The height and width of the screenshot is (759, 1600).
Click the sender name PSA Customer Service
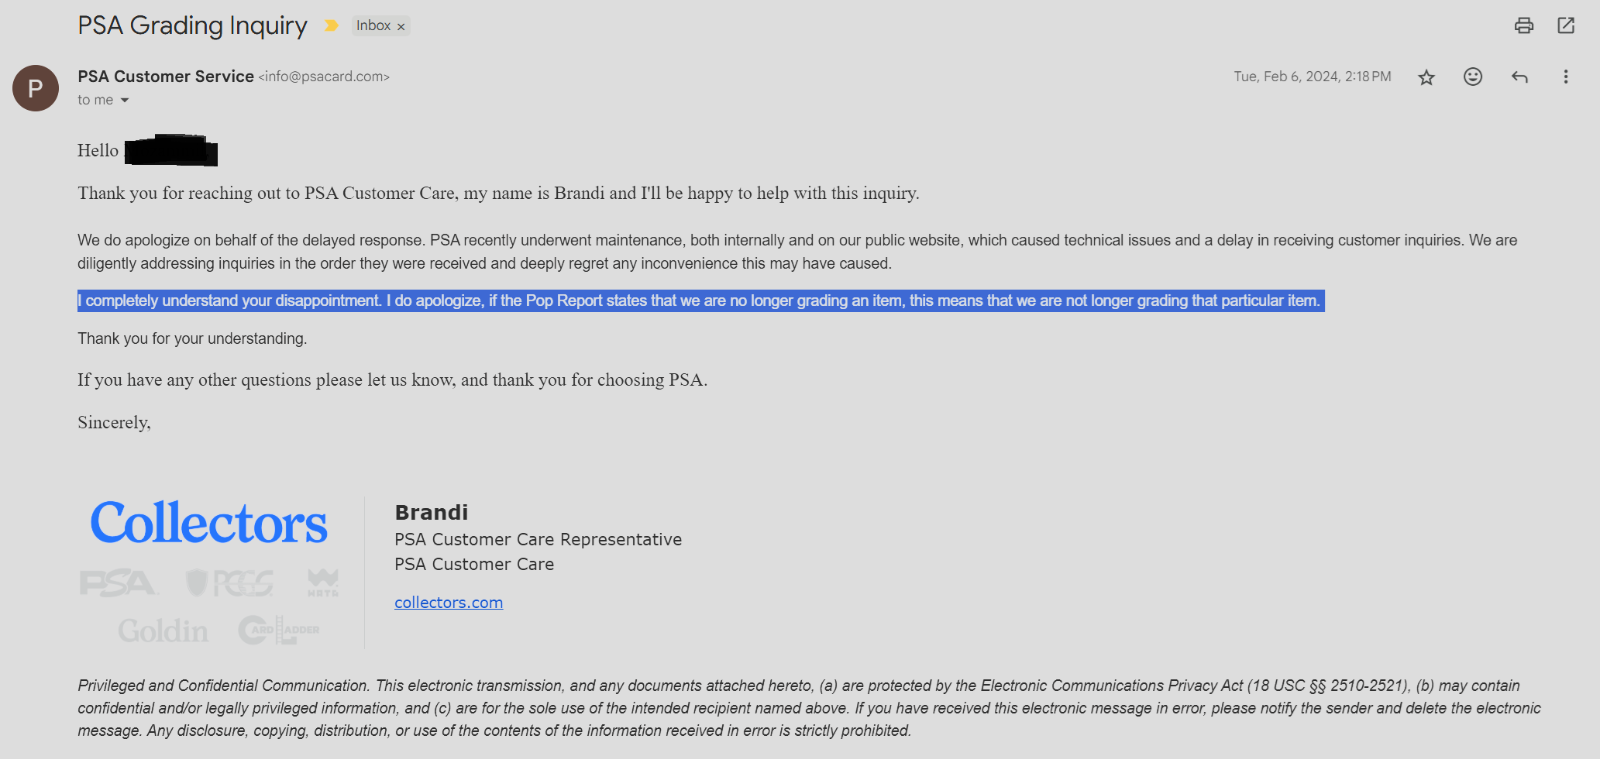pos(166,76)
